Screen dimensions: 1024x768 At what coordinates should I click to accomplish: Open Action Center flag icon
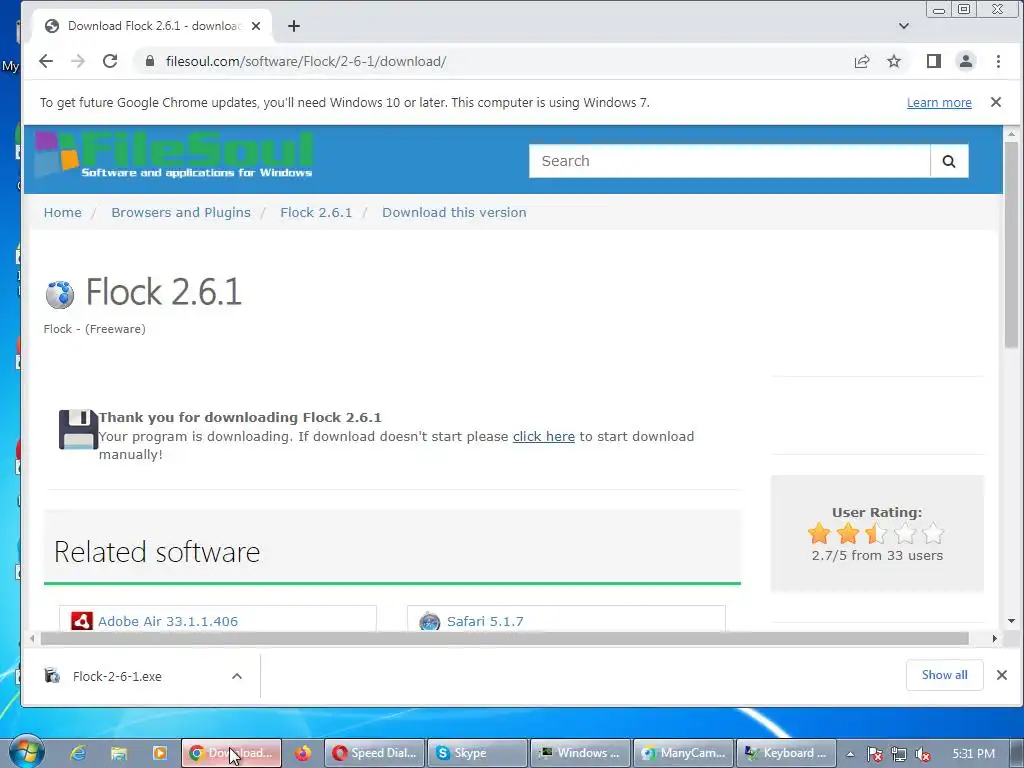[874, 754]
